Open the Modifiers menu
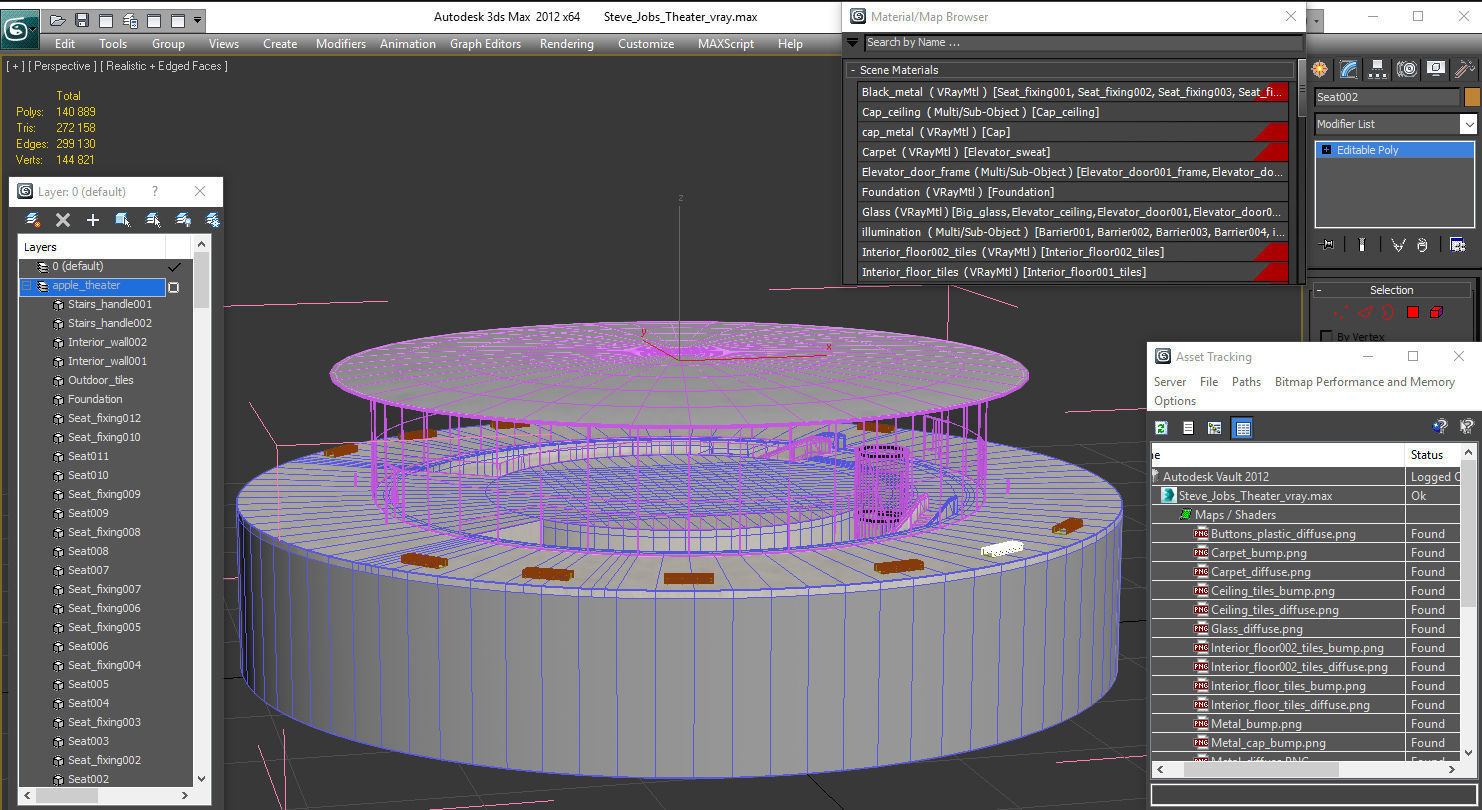Image resolution: width=1482 pixels, height=810 pixels. click(x=341, y=44)
